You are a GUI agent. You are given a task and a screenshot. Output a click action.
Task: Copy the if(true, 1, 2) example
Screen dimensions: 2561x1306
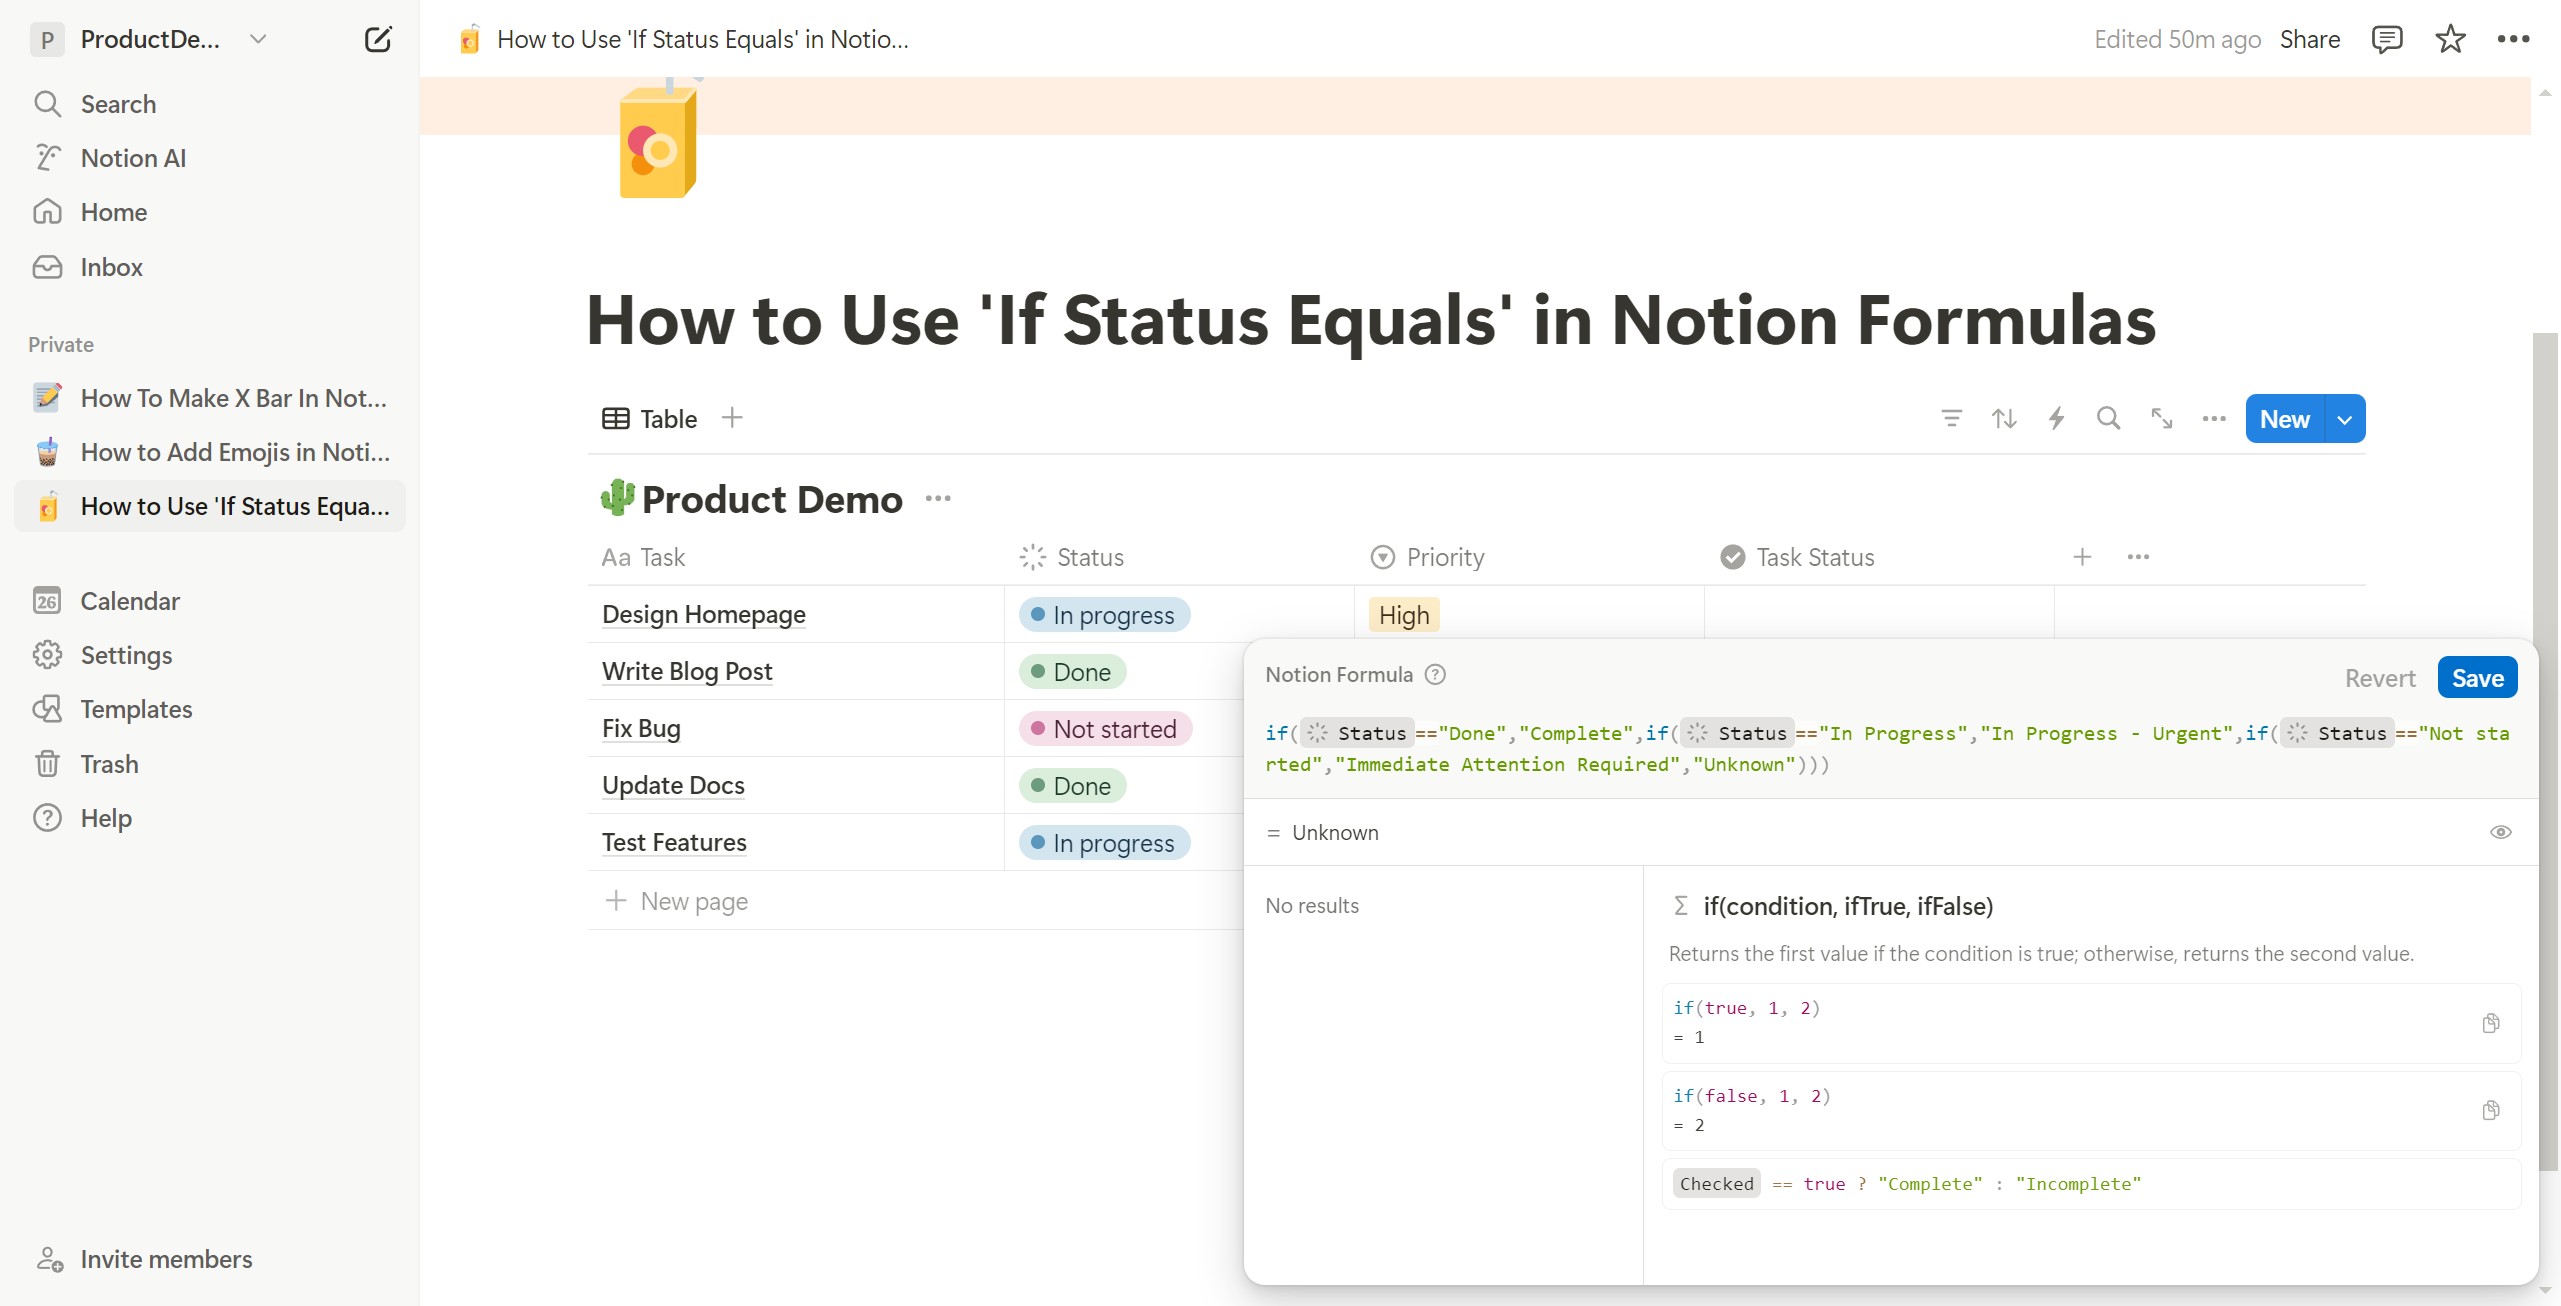click(x=2490, y=1023)
